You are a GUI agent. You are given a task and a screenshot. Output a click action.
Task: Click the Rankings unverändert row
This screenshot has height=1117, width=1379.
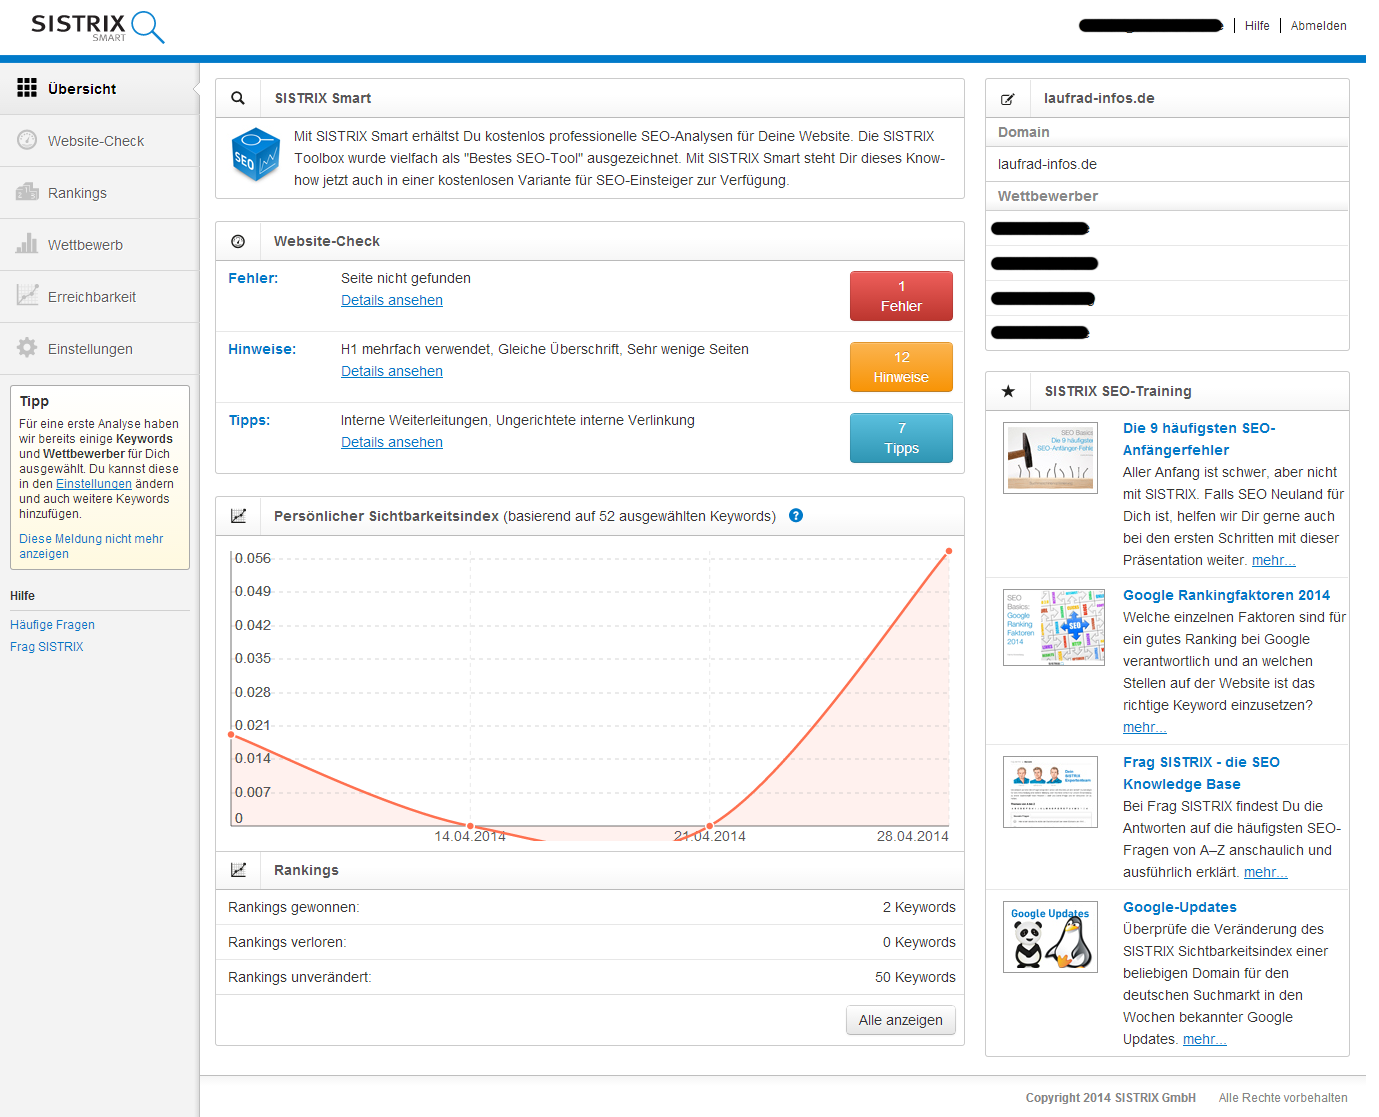(x=590, y=977)
